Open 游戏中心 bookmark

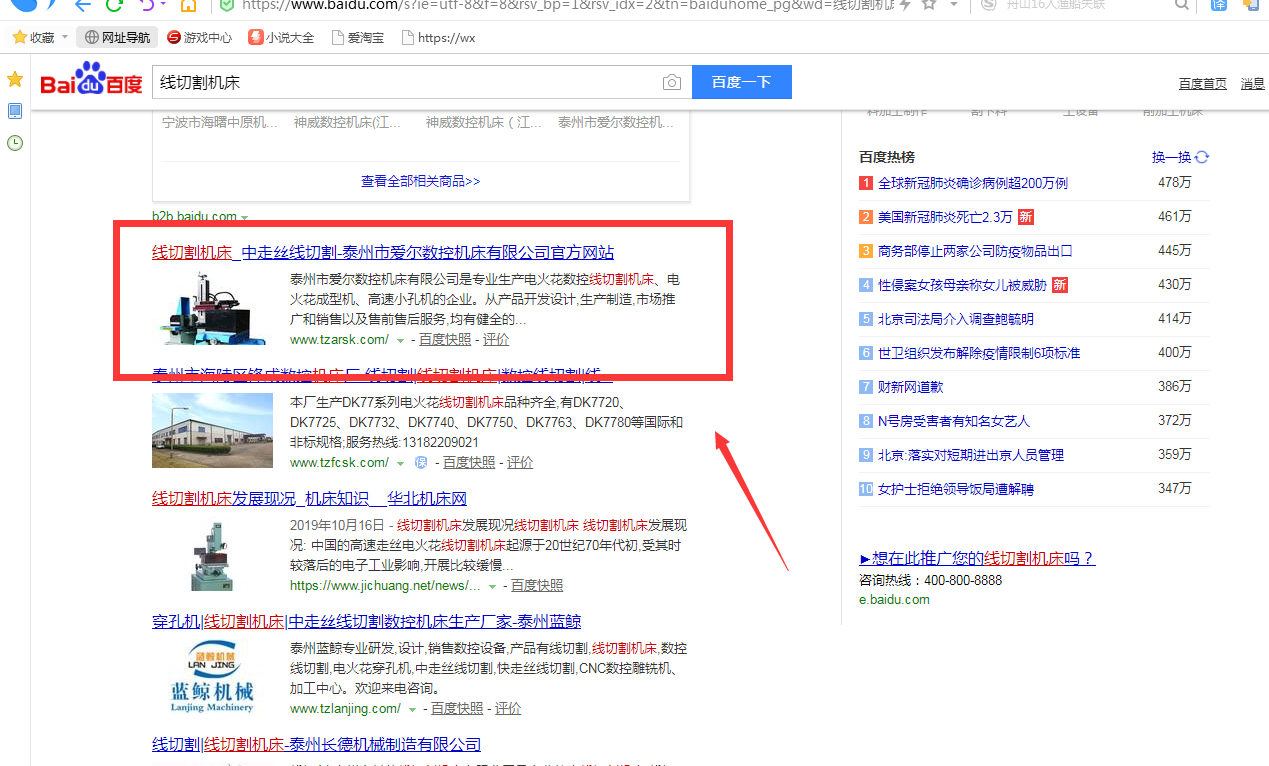pyautogui.click(x=199, y=38)
